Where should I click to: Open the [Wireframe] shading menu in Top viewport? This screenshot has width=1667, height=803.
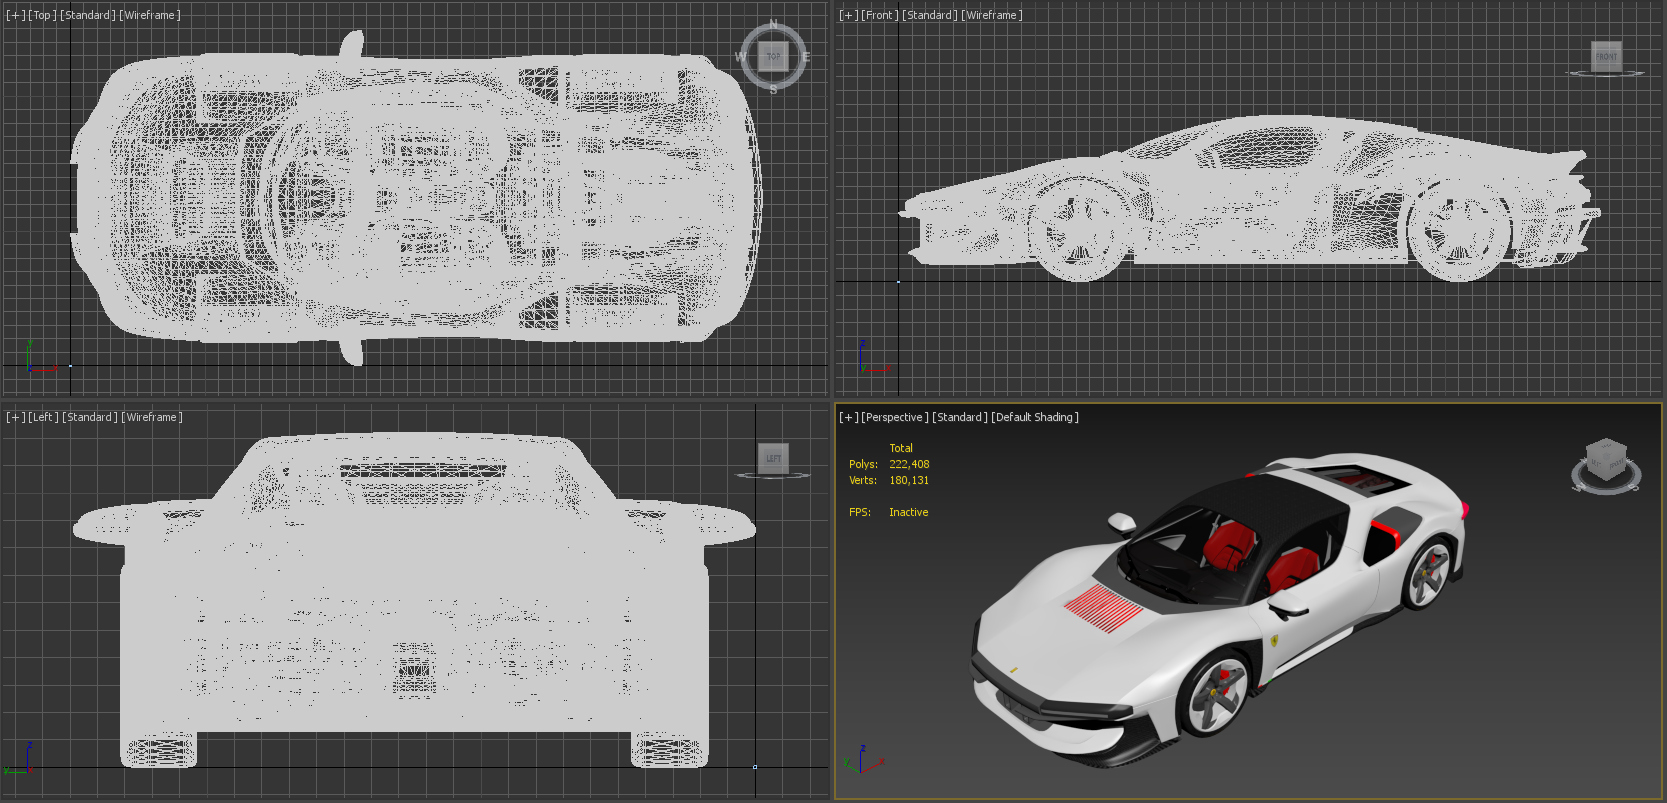click(150, 15)
